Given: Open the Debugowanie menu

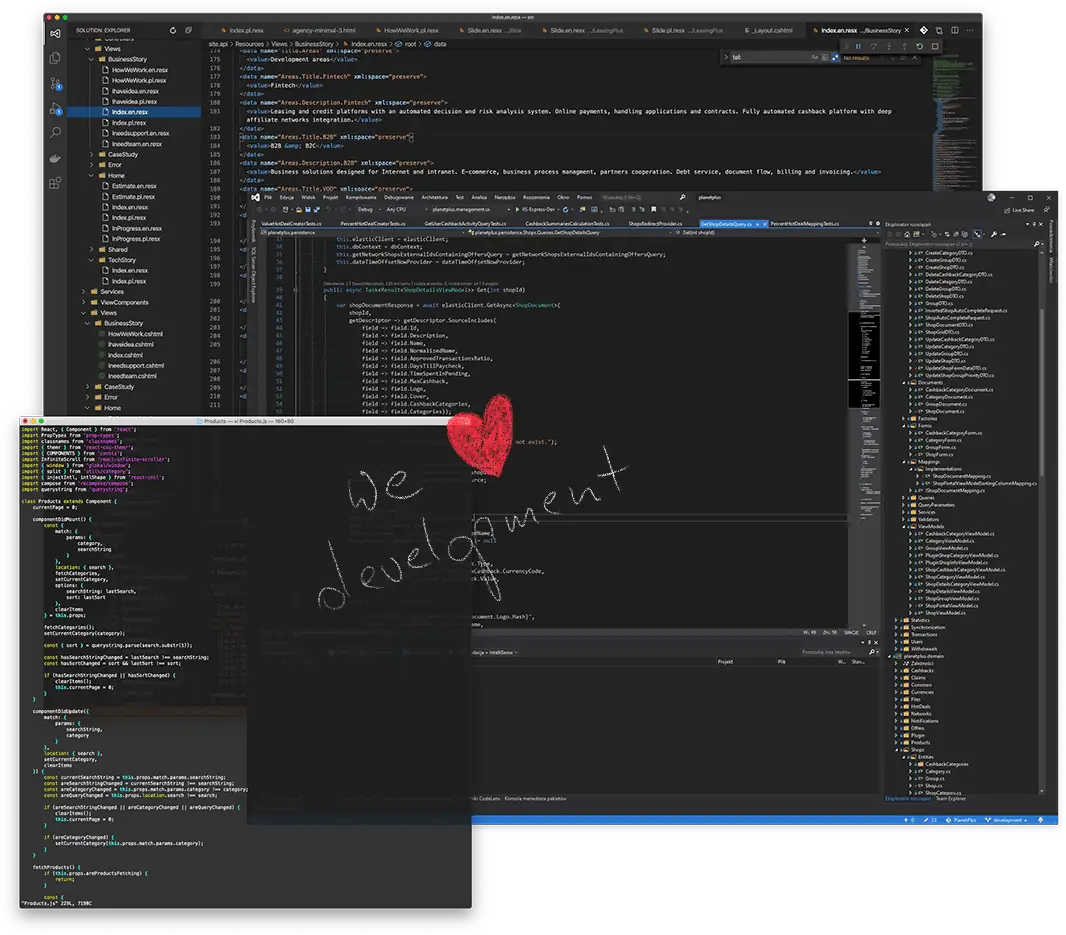Looking at the screenshot, I should coord(399,197).
